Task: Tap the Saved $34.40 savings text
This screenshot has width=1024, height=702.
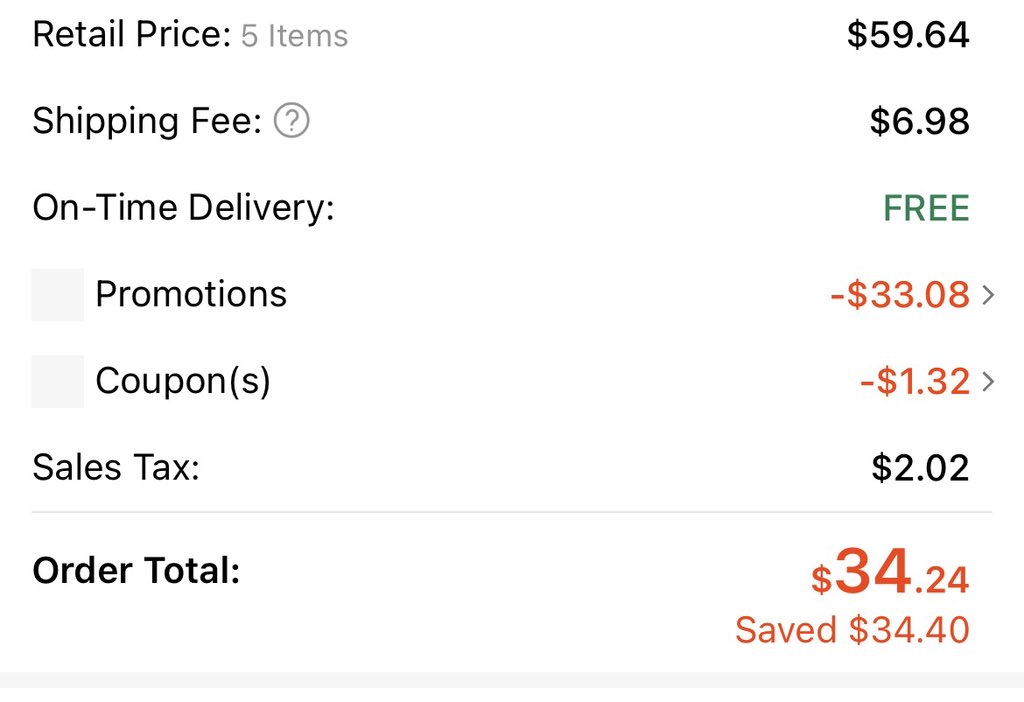Action: pyautogui.click(x=852, y=630)
